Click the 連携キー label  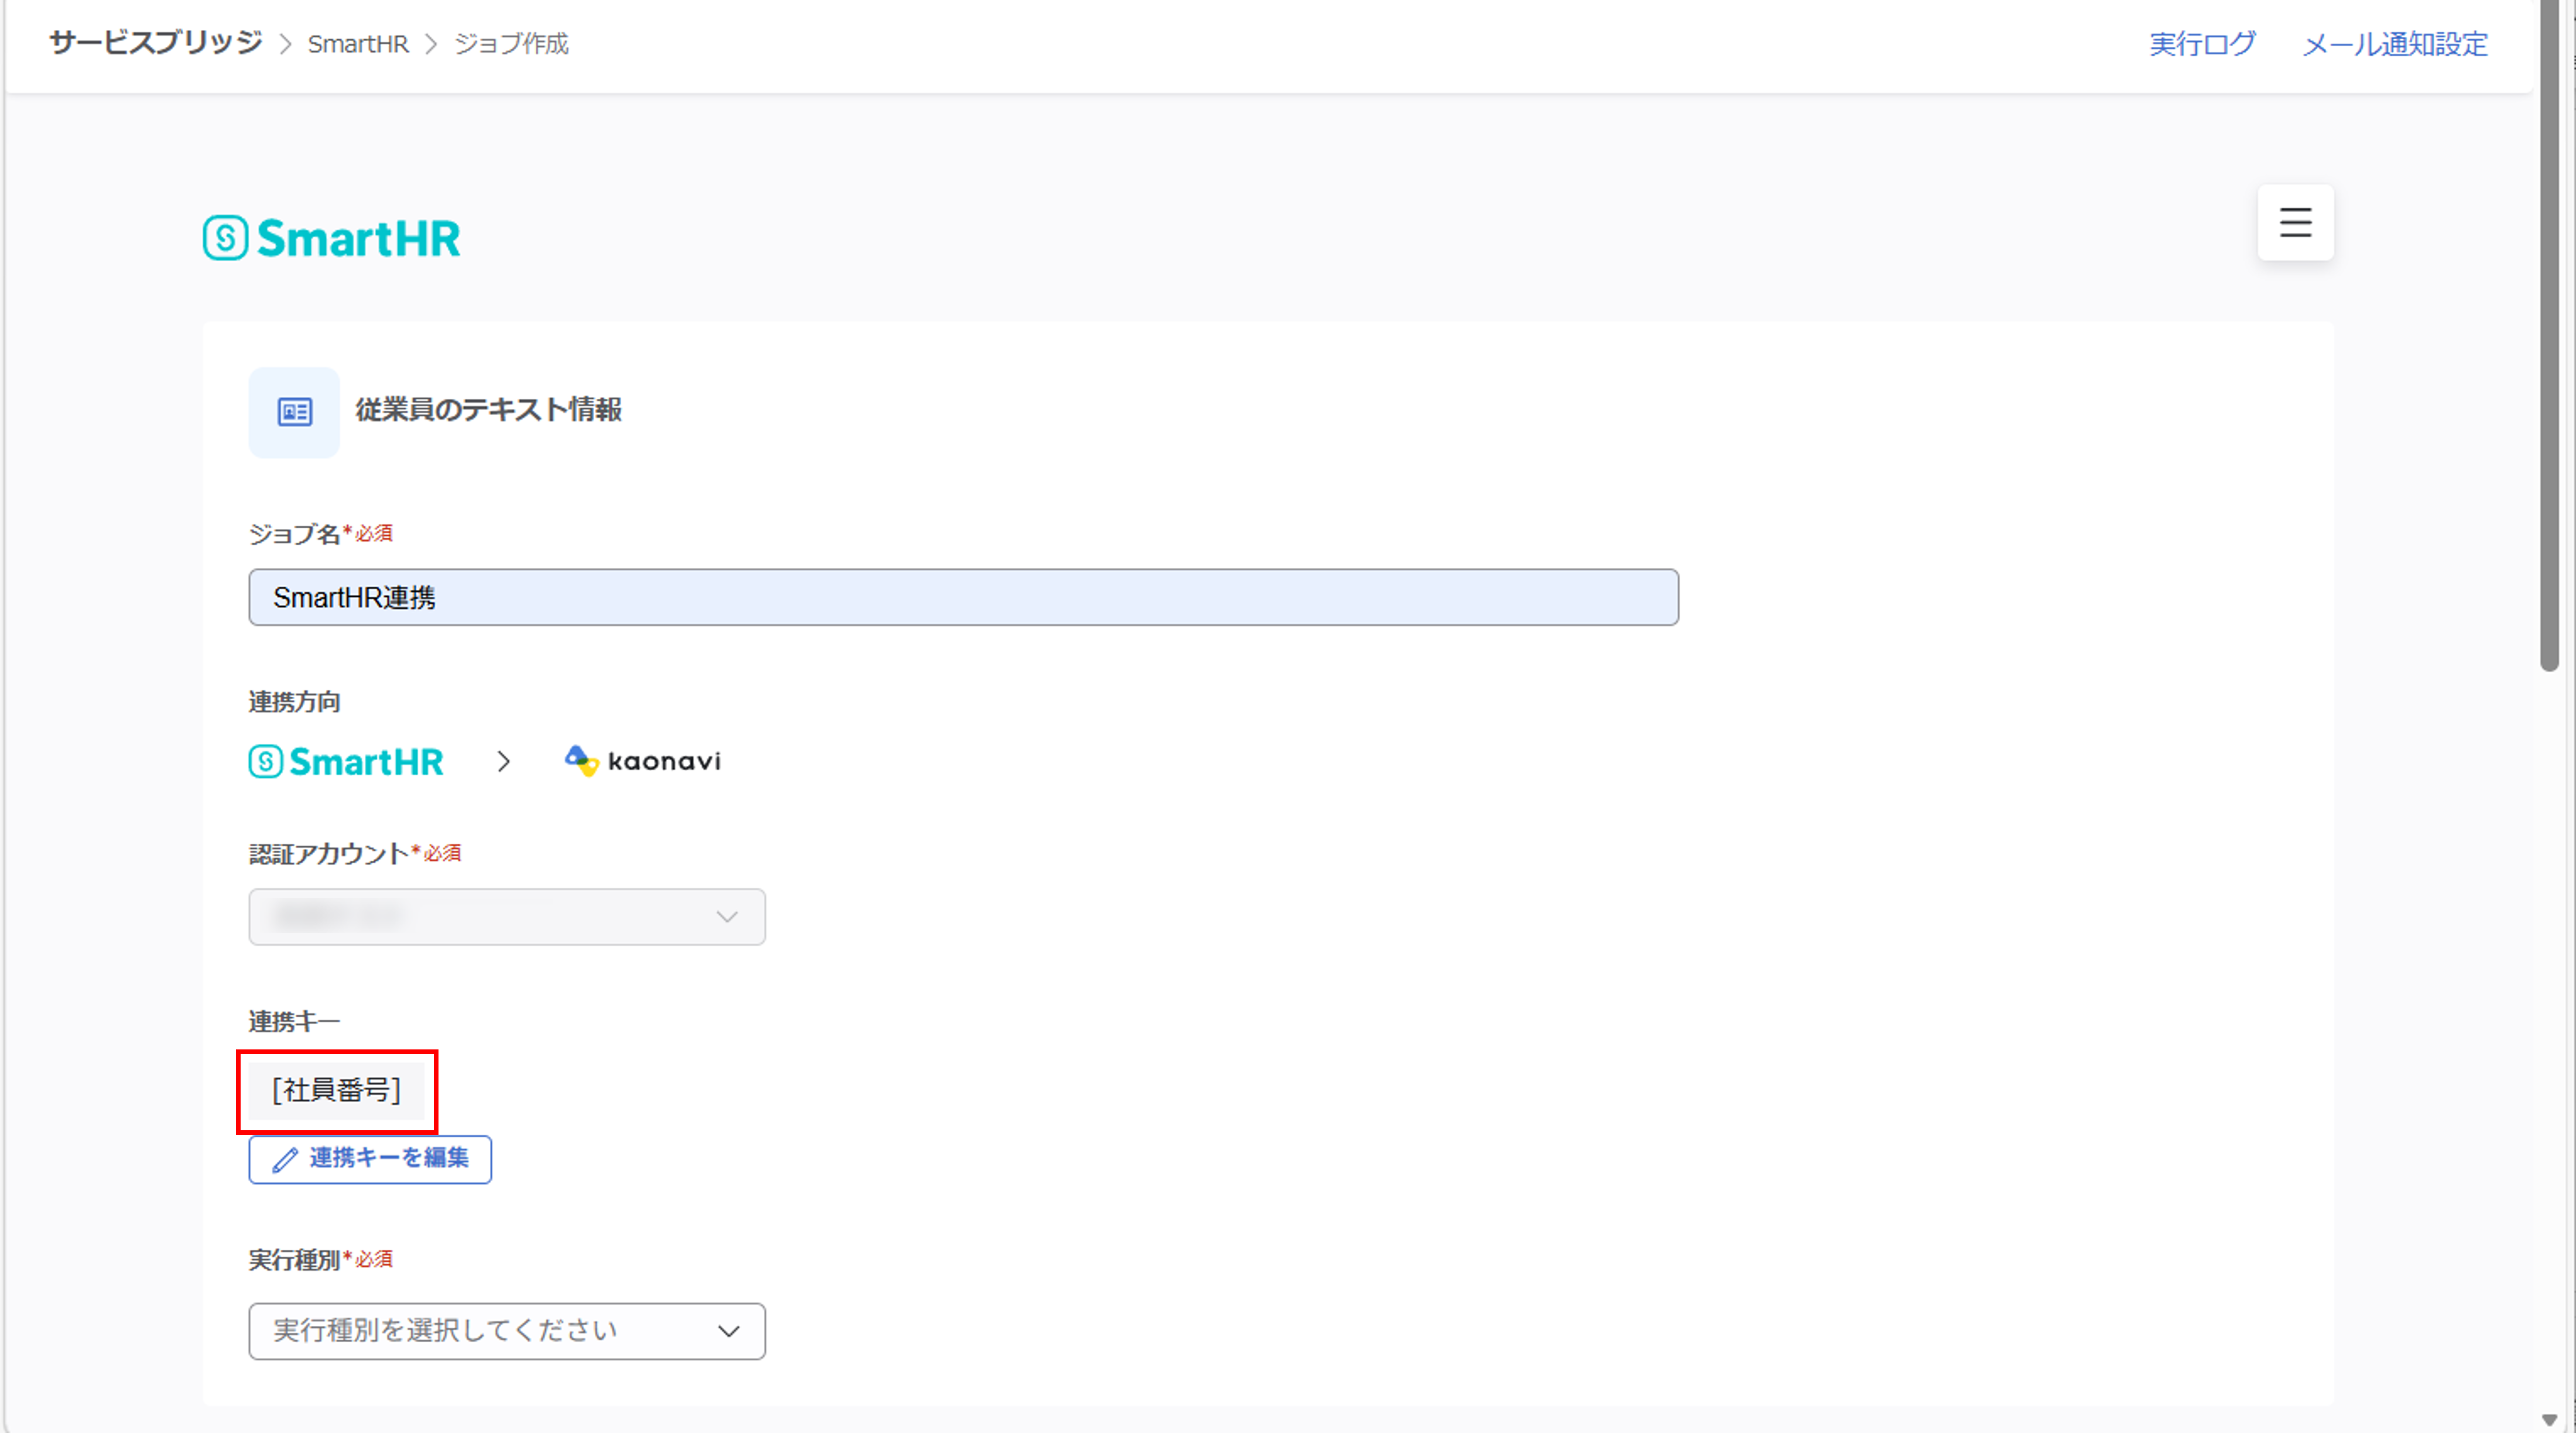pyautogui.click(x=294, y=1022)
